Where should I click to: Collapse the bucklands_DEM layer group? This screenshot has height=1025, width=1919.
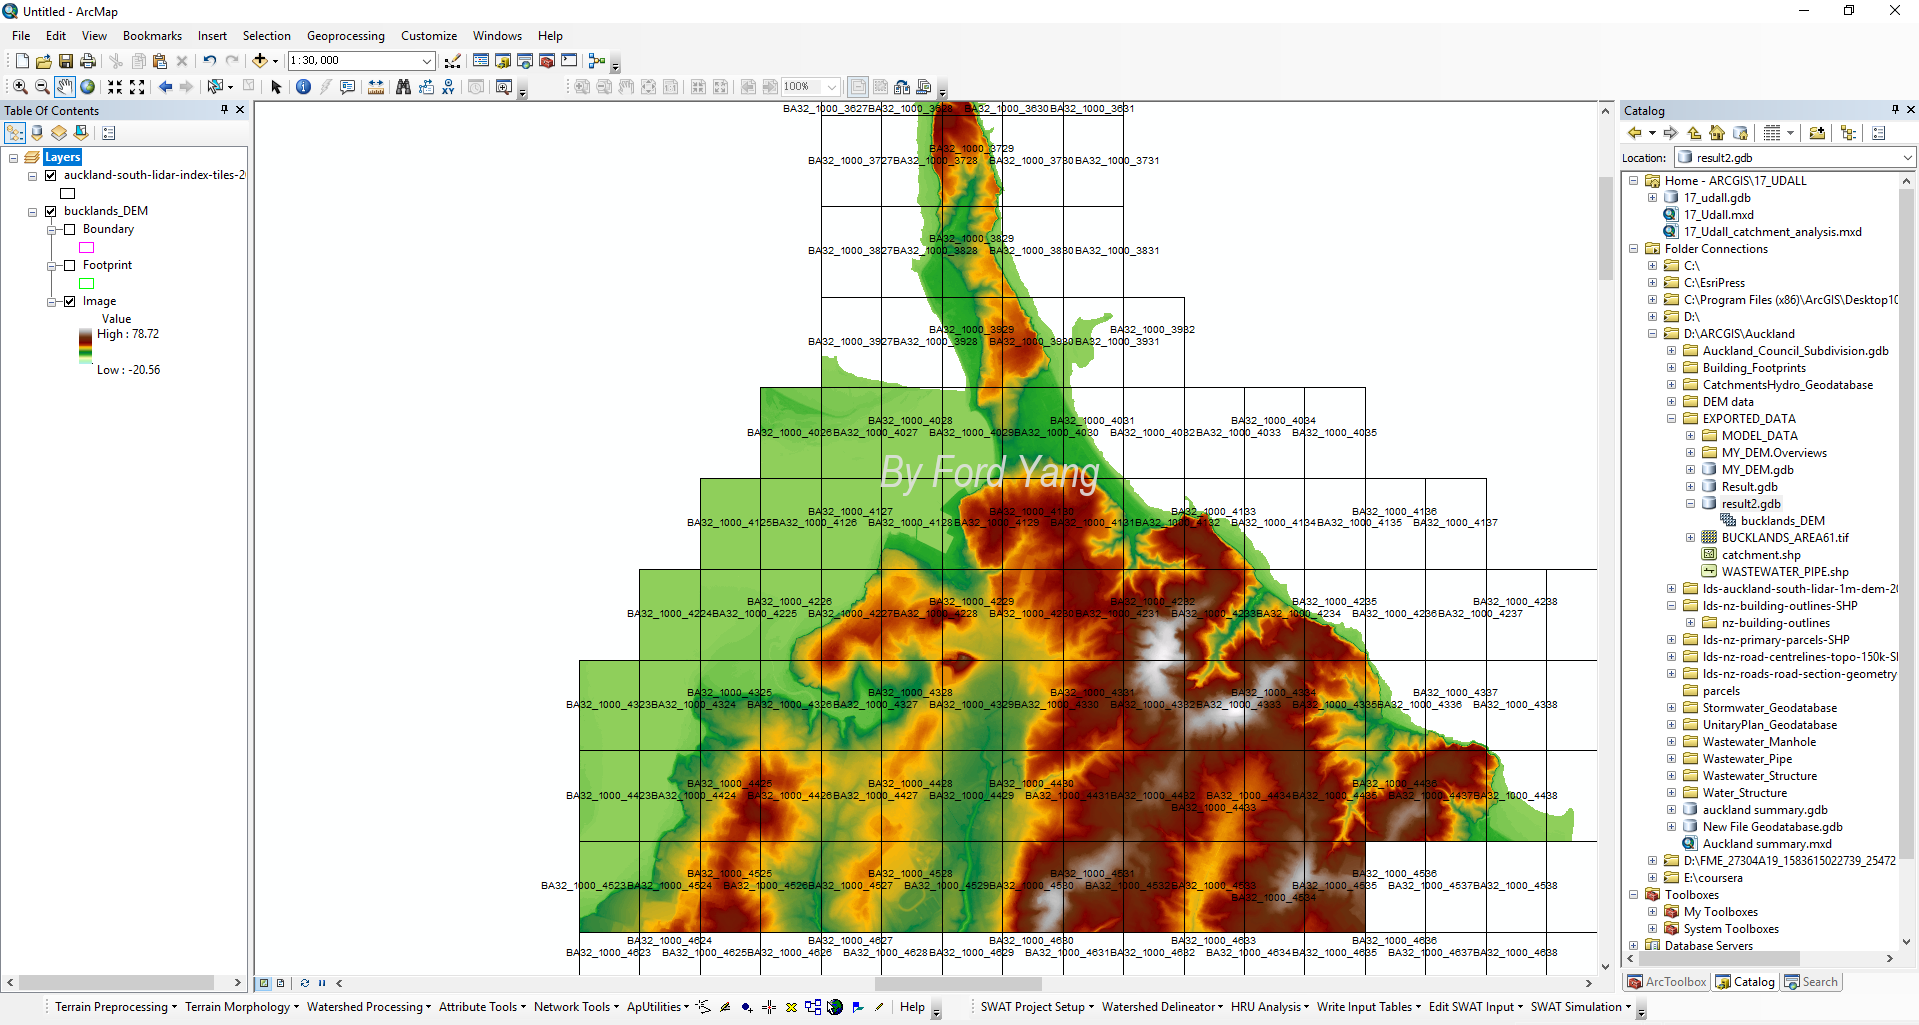click(32, 211)
